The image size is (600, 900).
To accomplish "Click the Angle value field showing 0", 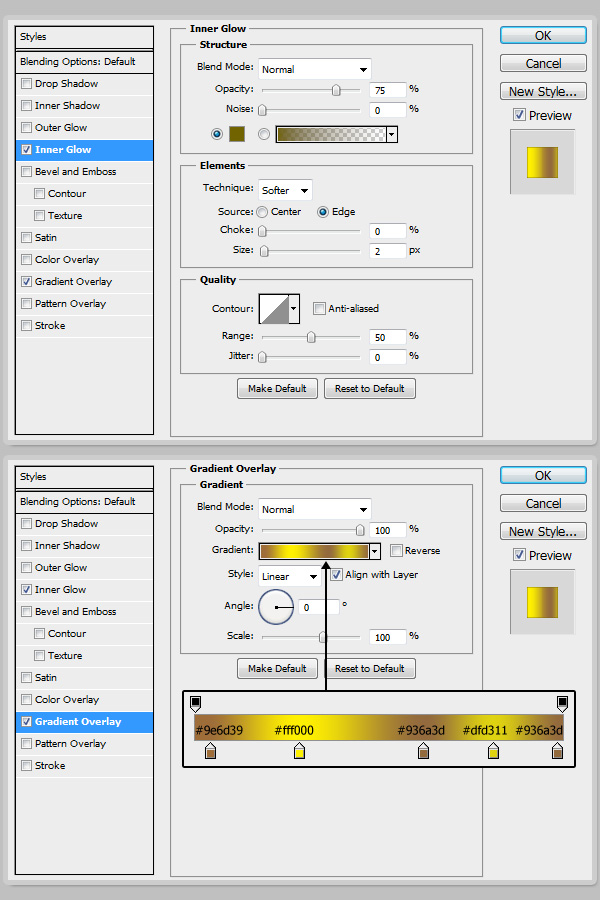I will (320, 607).
